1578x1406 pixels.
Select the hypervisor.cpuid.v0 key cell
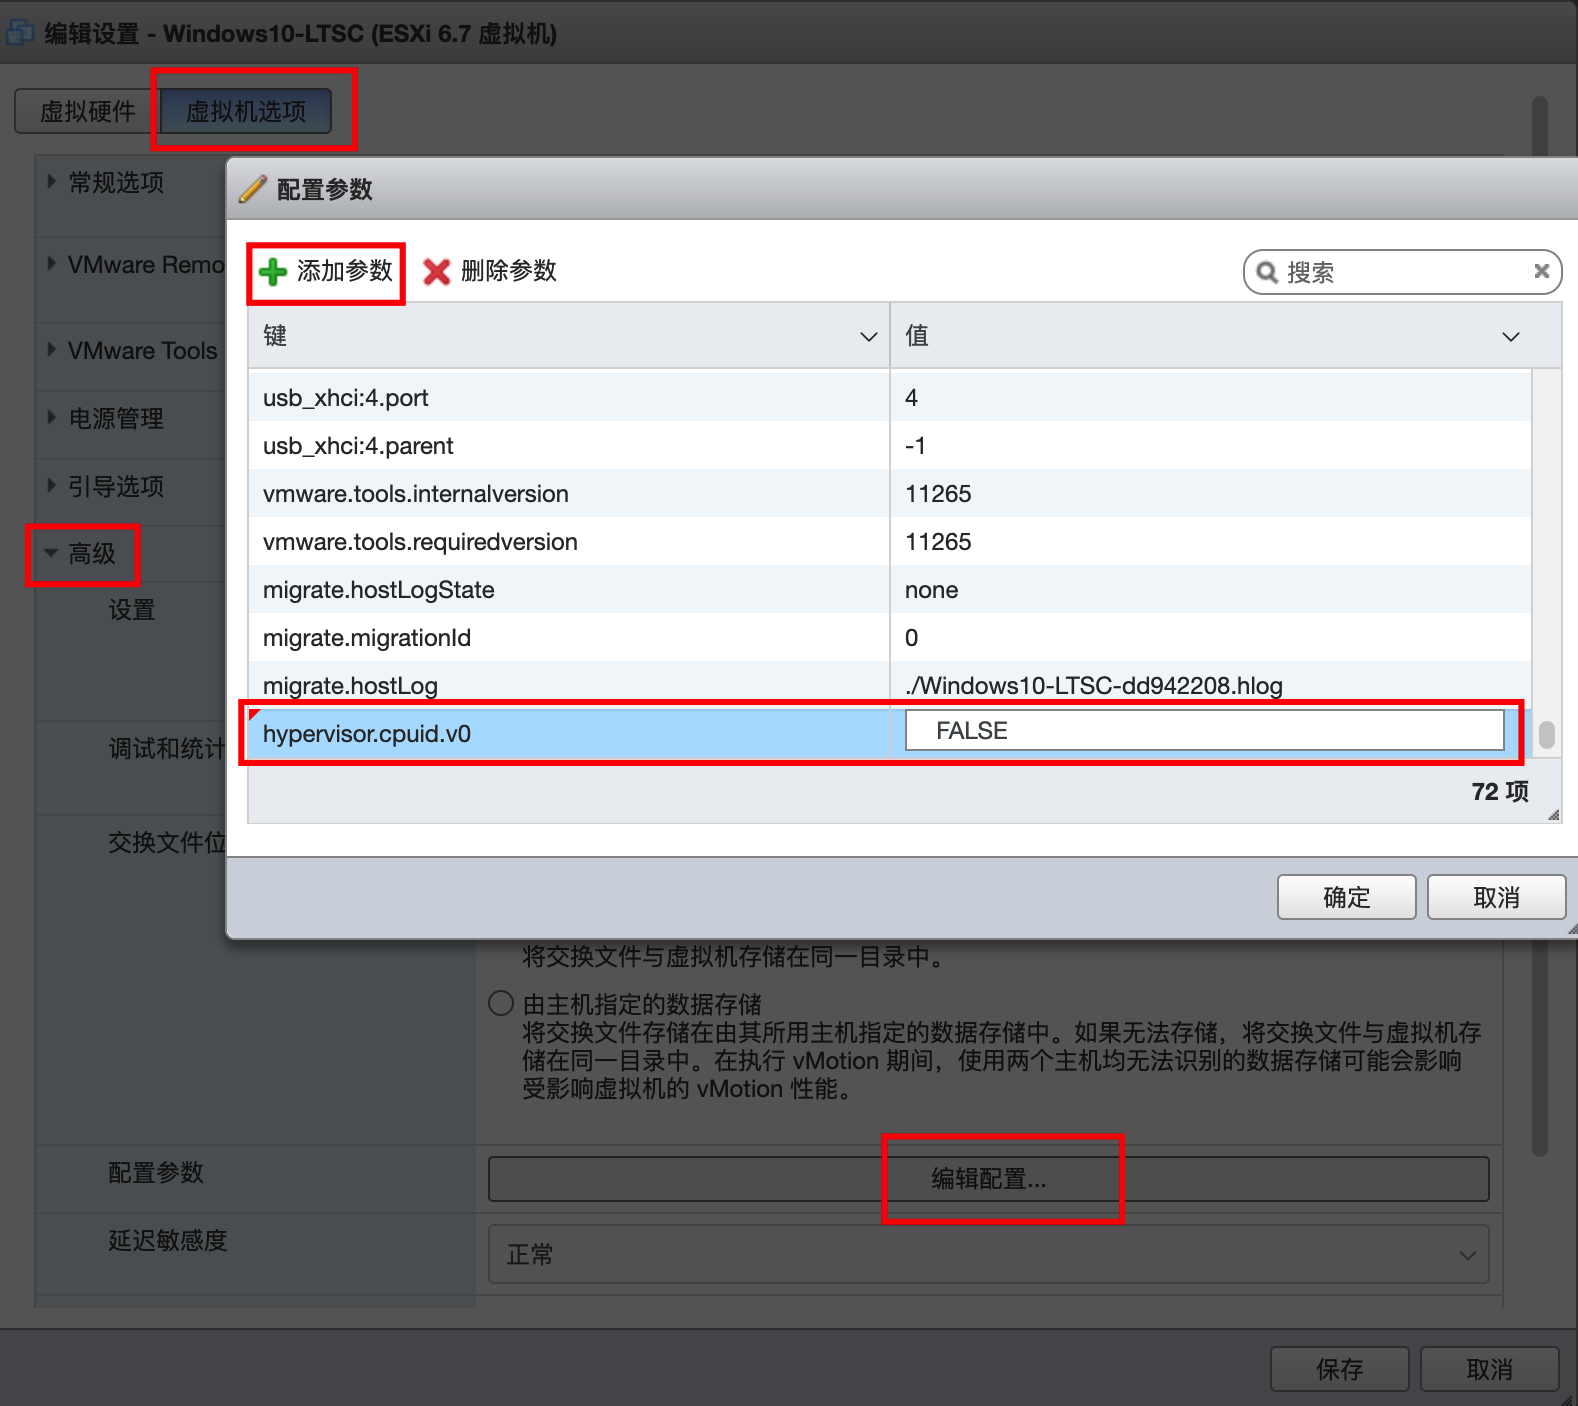pos(569,733)
